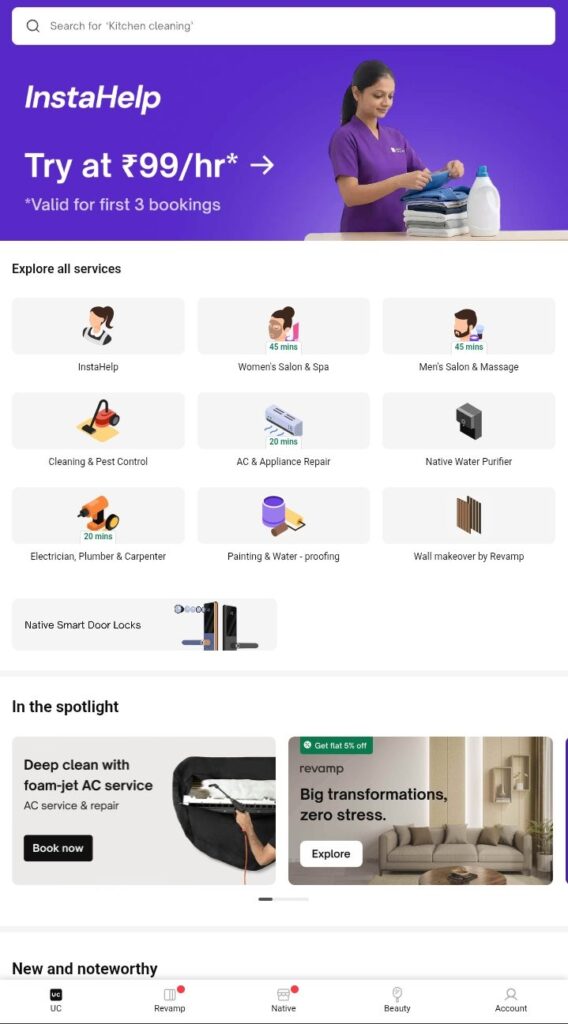Image resolution: width=568 pixels, height=1024 pixels.
Task: Open Electrician, Plumber & Carpenter drill icon
Action: click(x=98, y=515)
